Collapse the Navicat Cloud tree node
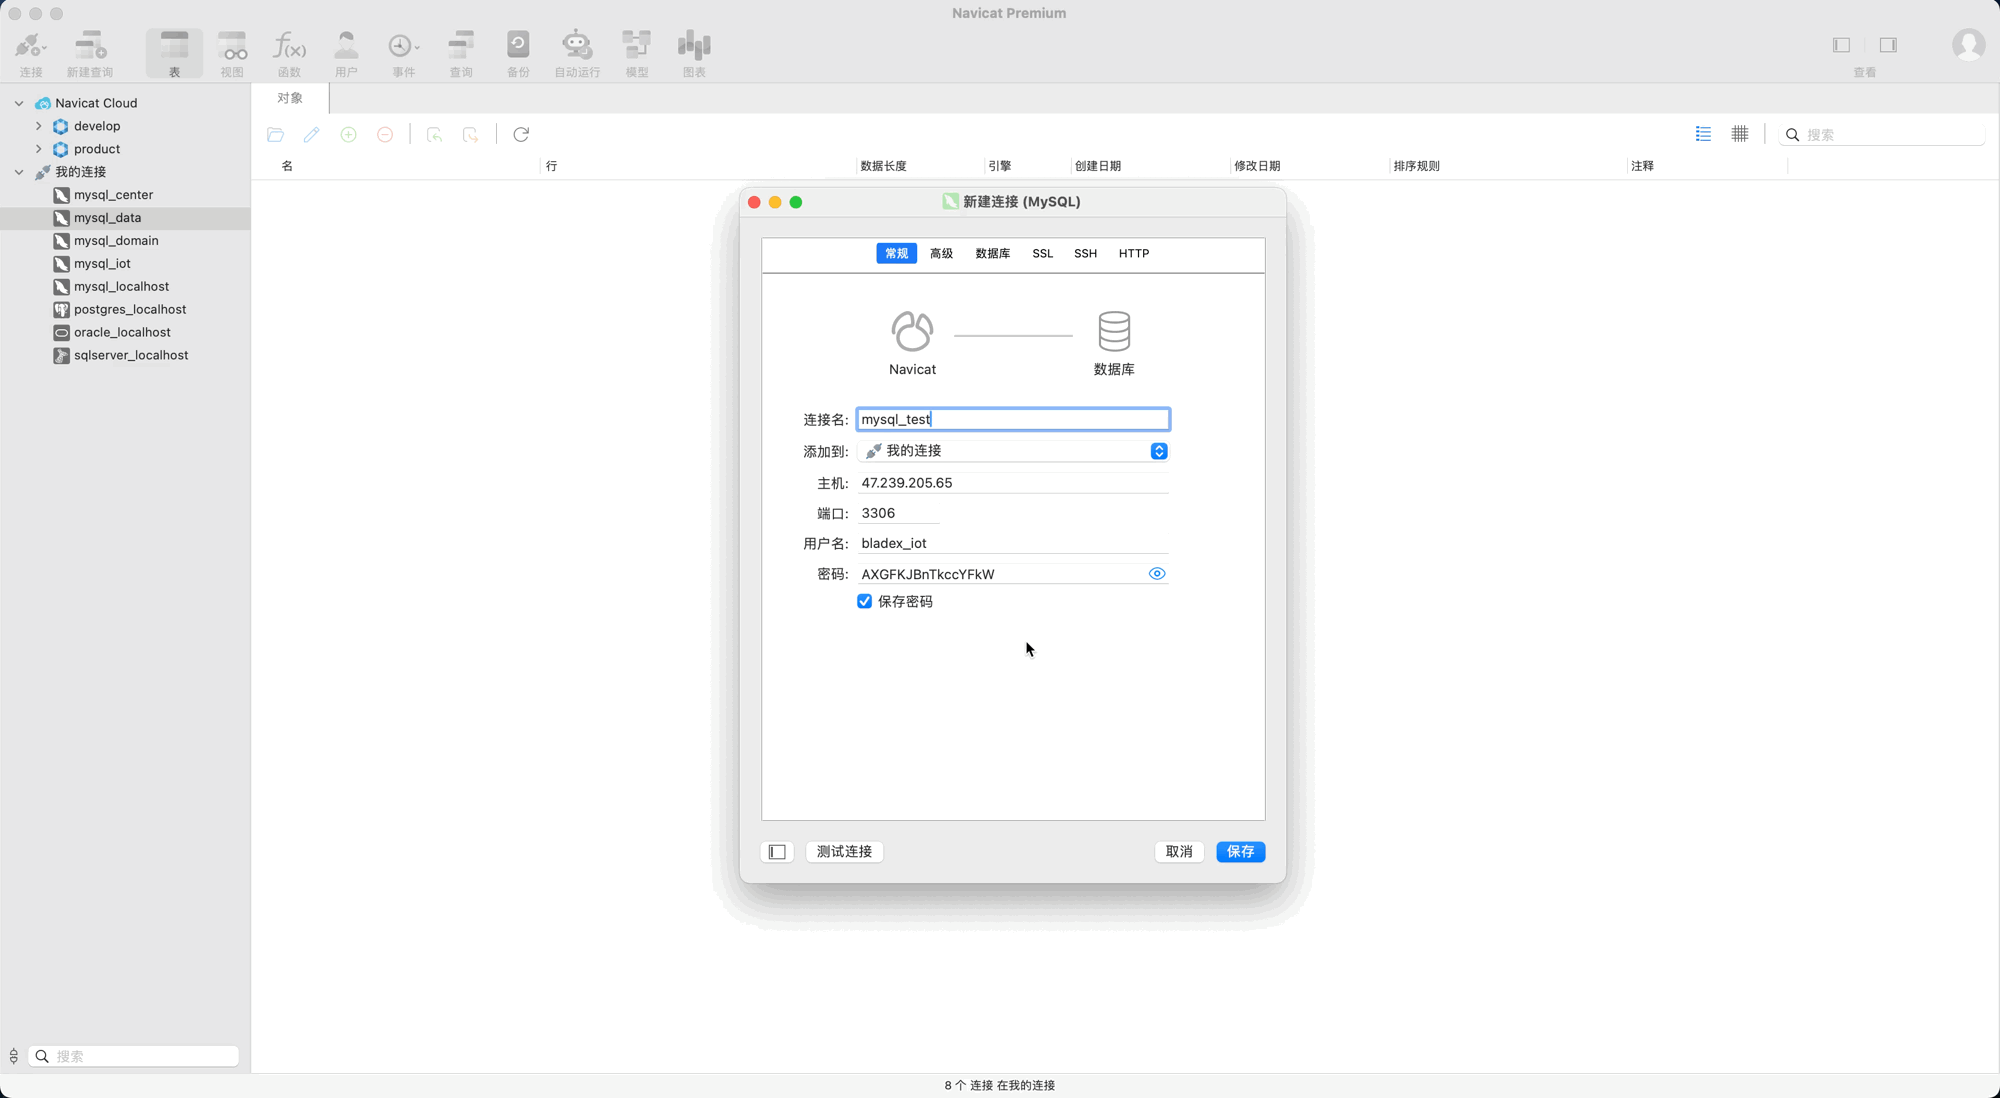The width and height of the screenshot is (2000, 1098). pyautogui.click(x=19, y=103)
